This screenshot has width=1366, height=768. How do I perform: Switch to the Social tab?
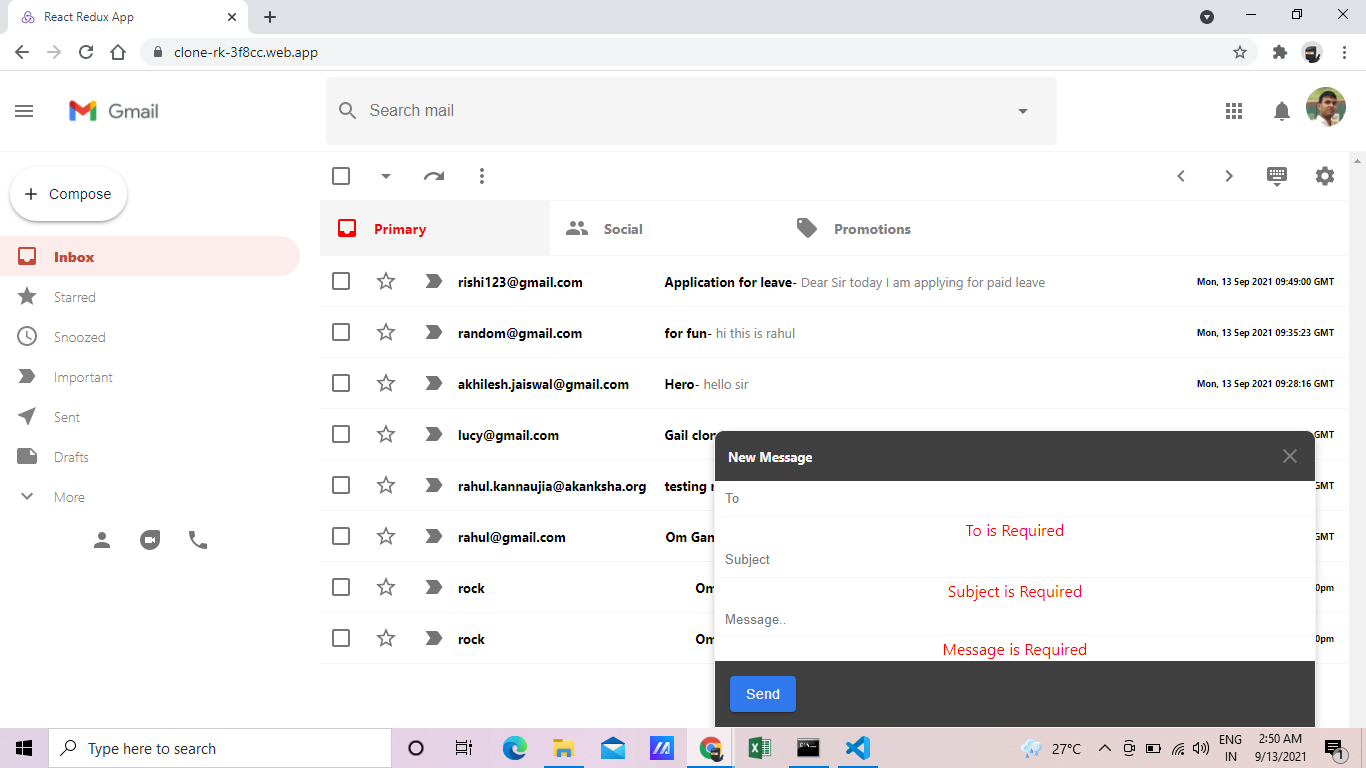click(x=665, y=229)
